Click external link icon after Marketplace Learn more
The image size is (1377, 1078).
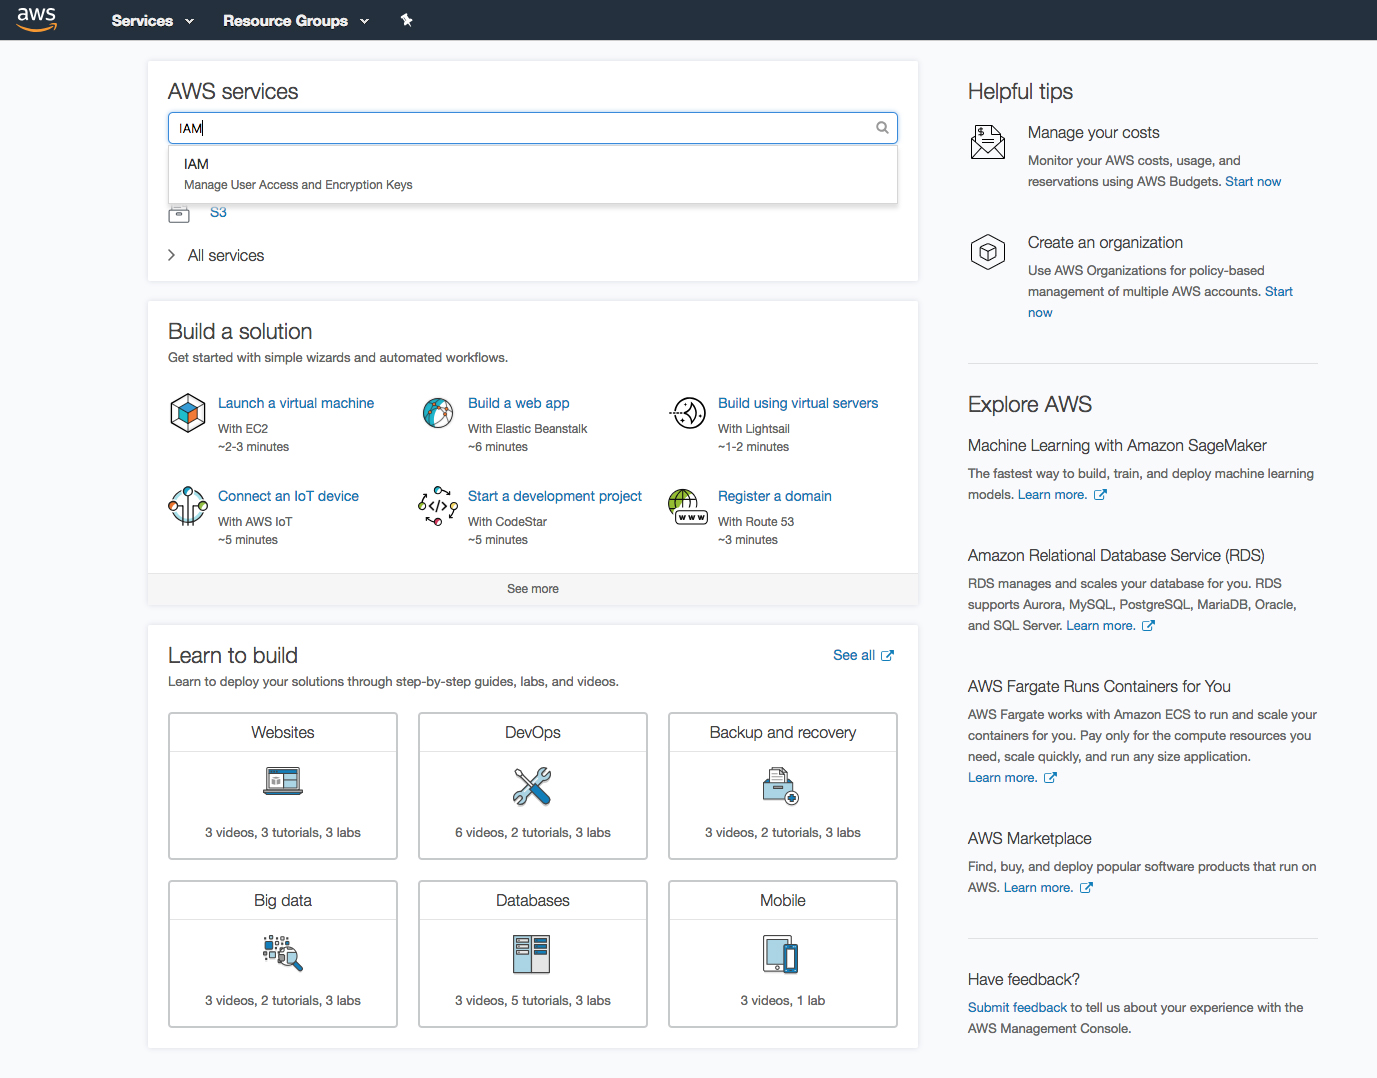[x=1086, y=887]
